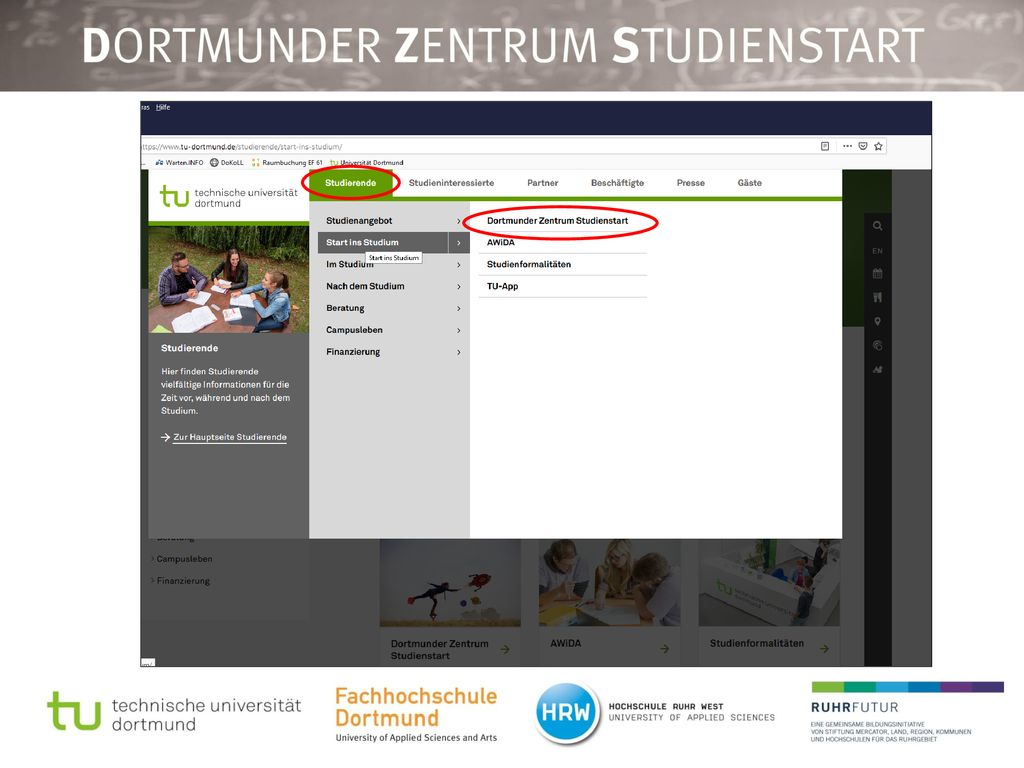Click the arrow on the AWiDA card
The image size is (1024, 768).
(x=664, y=648)
